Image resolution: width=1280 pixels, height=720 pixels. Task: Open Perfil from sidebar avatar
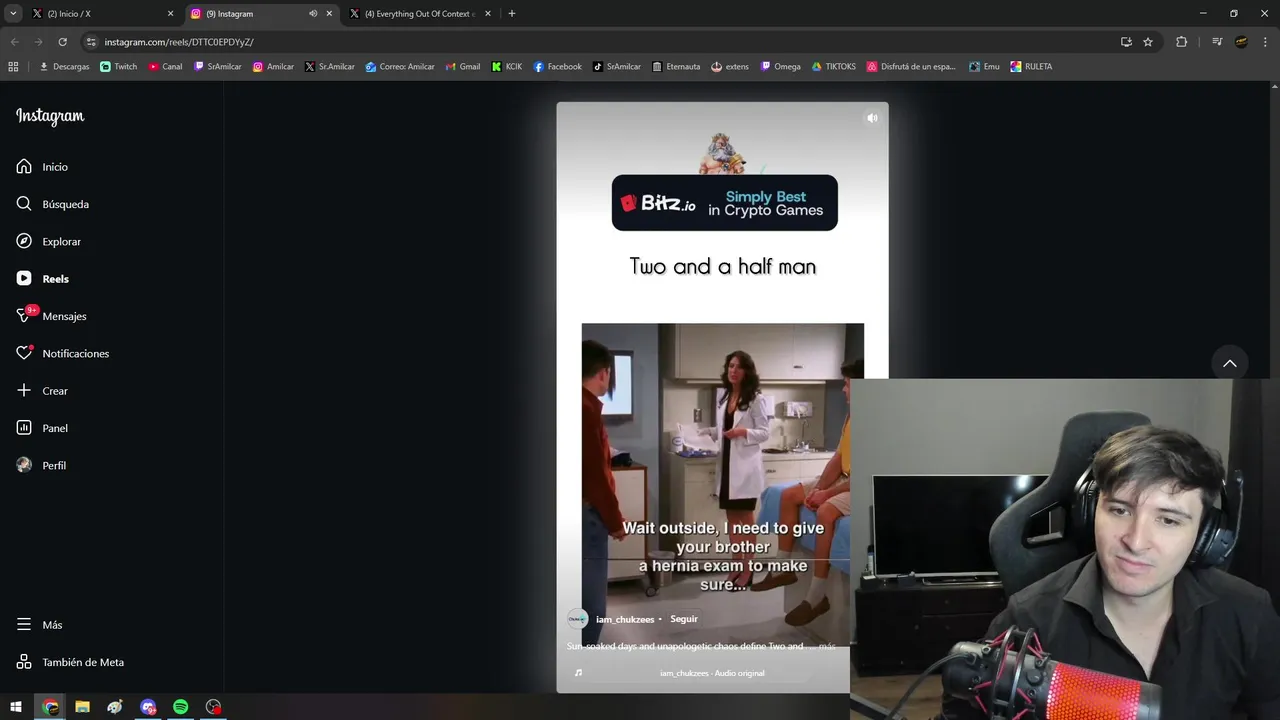click(41, 466)
